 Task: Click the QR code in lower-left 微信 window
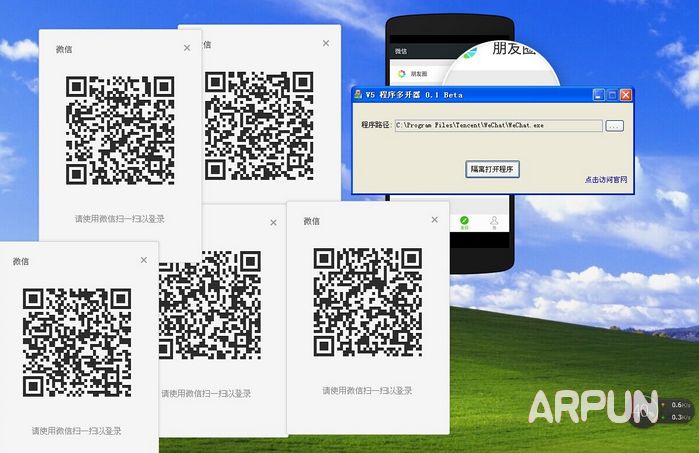click(x=77, y=342)
